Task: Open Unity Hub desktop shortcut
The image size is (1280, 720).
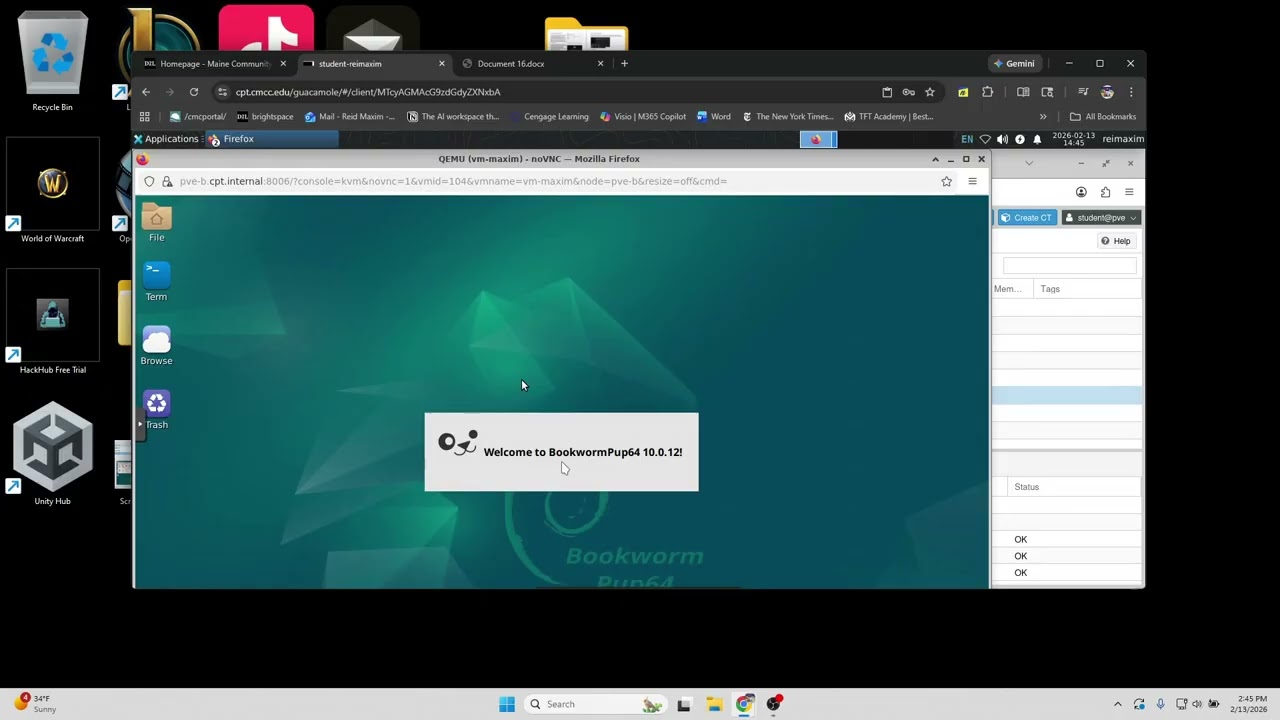Action: 52,454
